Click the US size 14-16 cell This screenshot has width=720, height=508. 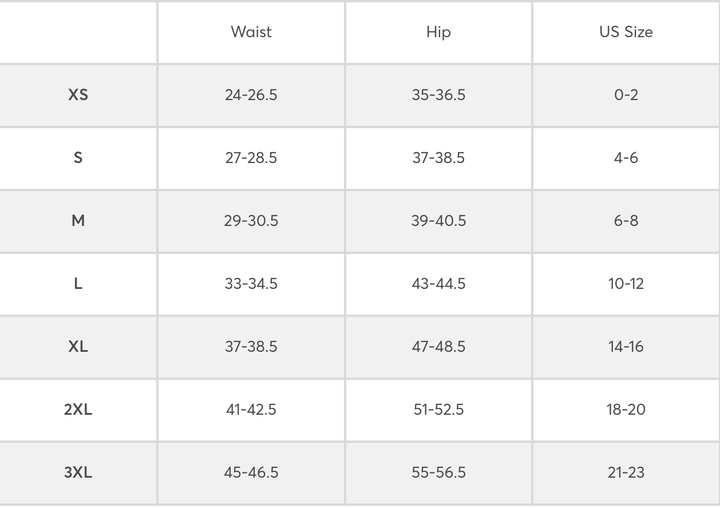(626, 347)
